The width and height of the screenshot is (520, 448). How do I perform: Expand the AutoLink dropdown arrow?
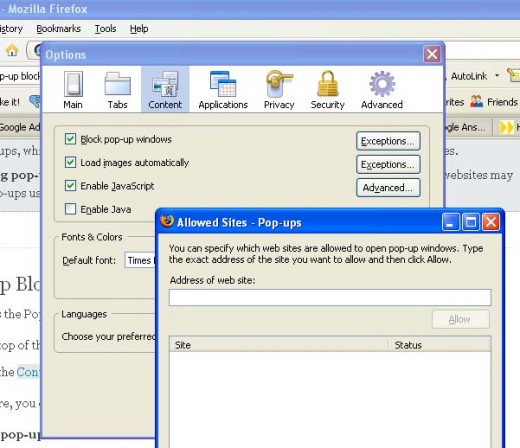[x=497, y=76]
